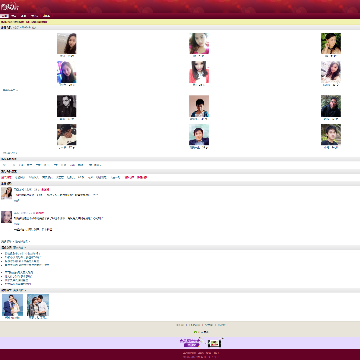Open the couple photo with the blue suit groom
This screenshot has height=360, width=360.
[x=12, y=305]
